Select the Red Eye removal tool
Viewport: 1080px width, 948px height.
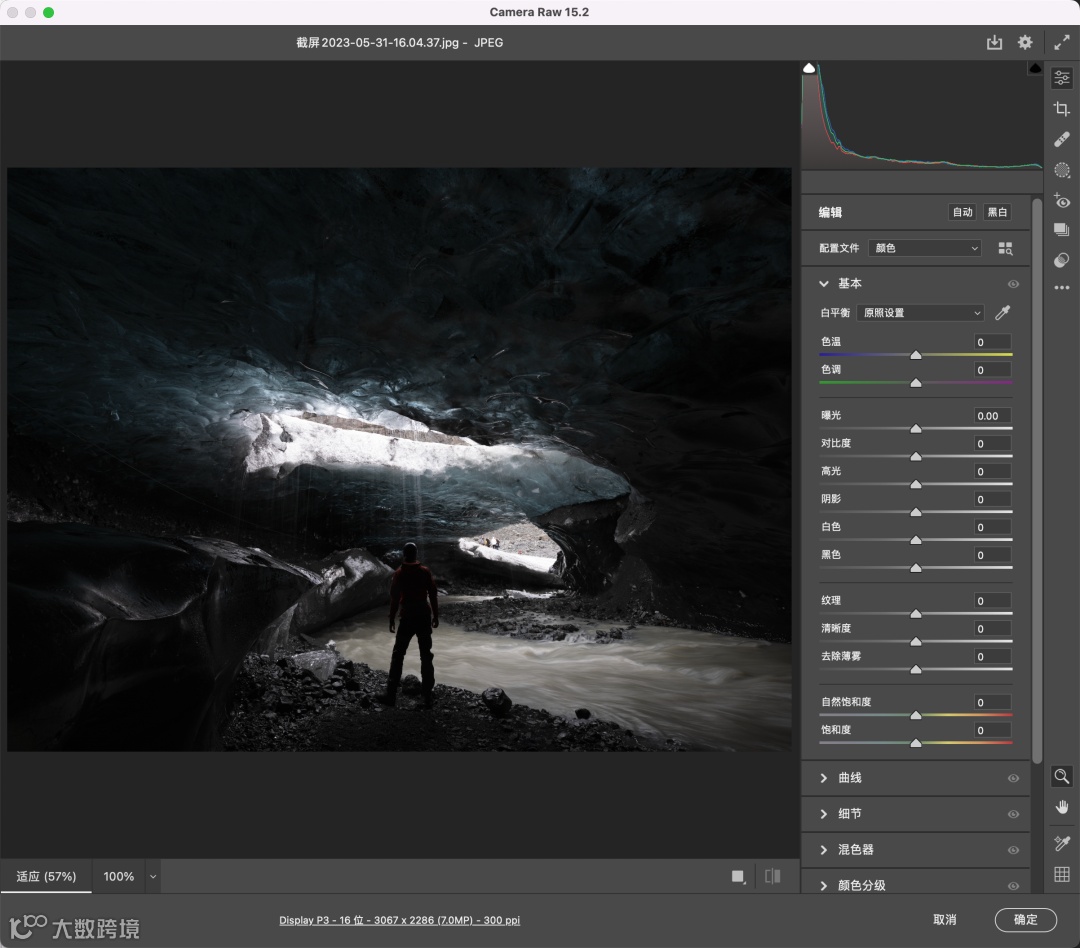point(1062,202)
